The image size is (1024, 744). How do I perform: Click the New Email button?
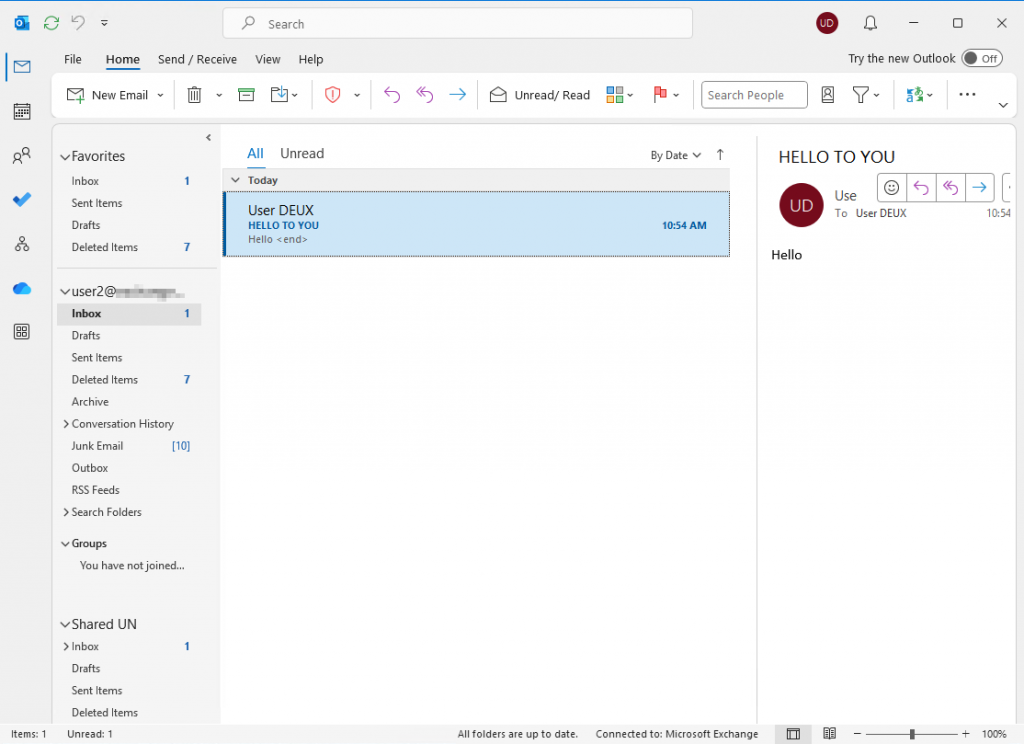click(x=107, y=94)
